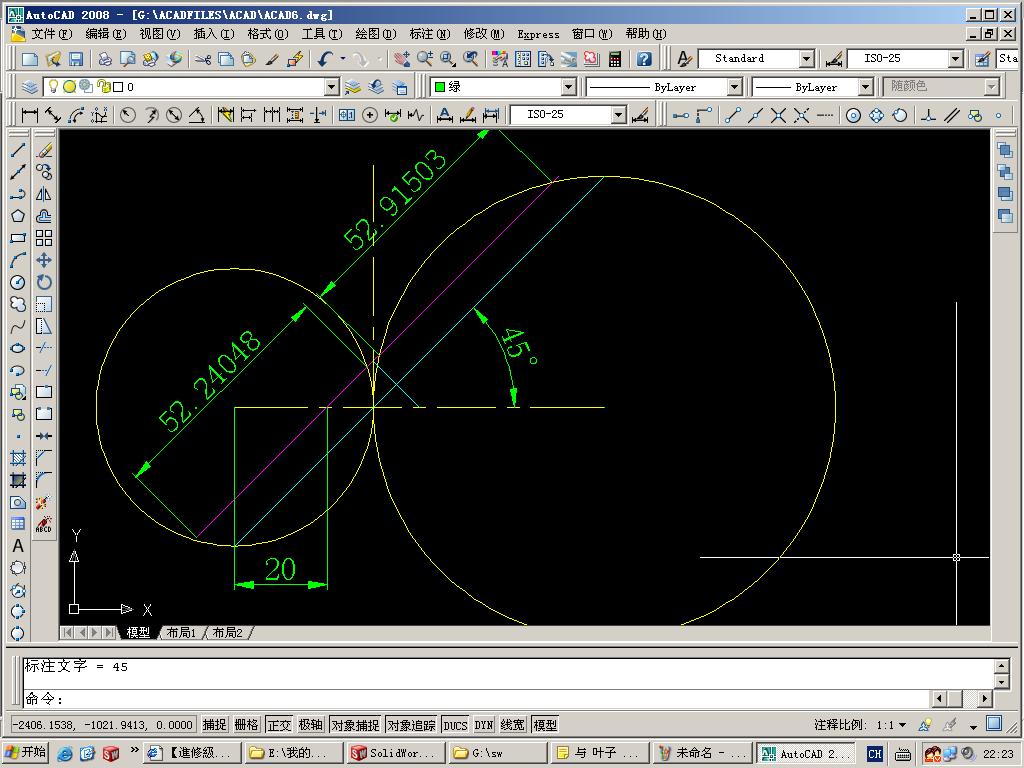1024x768 pixels.
Task: Switch to G:\sw folder taskbar window
Action: click(497, 753)
